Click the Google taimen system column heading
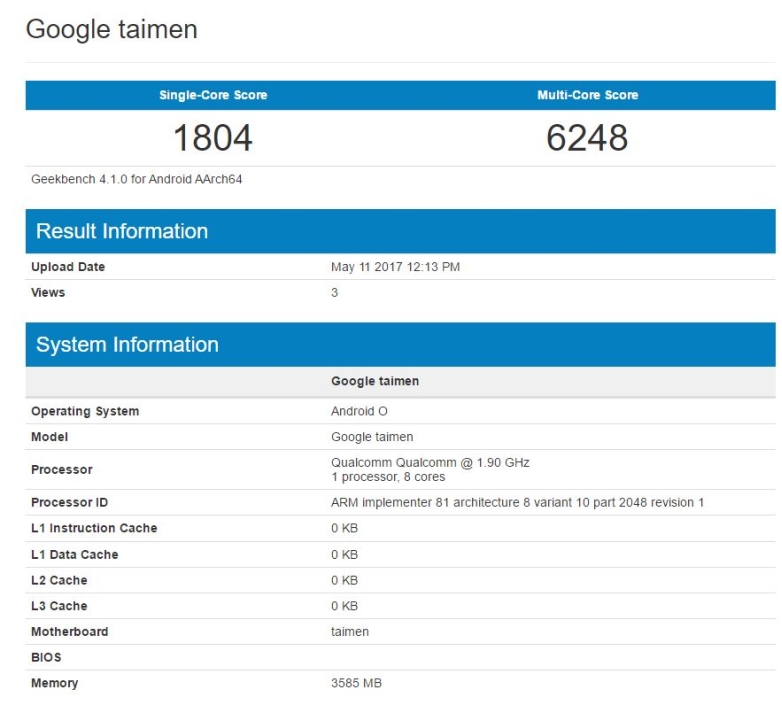Screen dimensions: 782x713 tap(375, 381)
